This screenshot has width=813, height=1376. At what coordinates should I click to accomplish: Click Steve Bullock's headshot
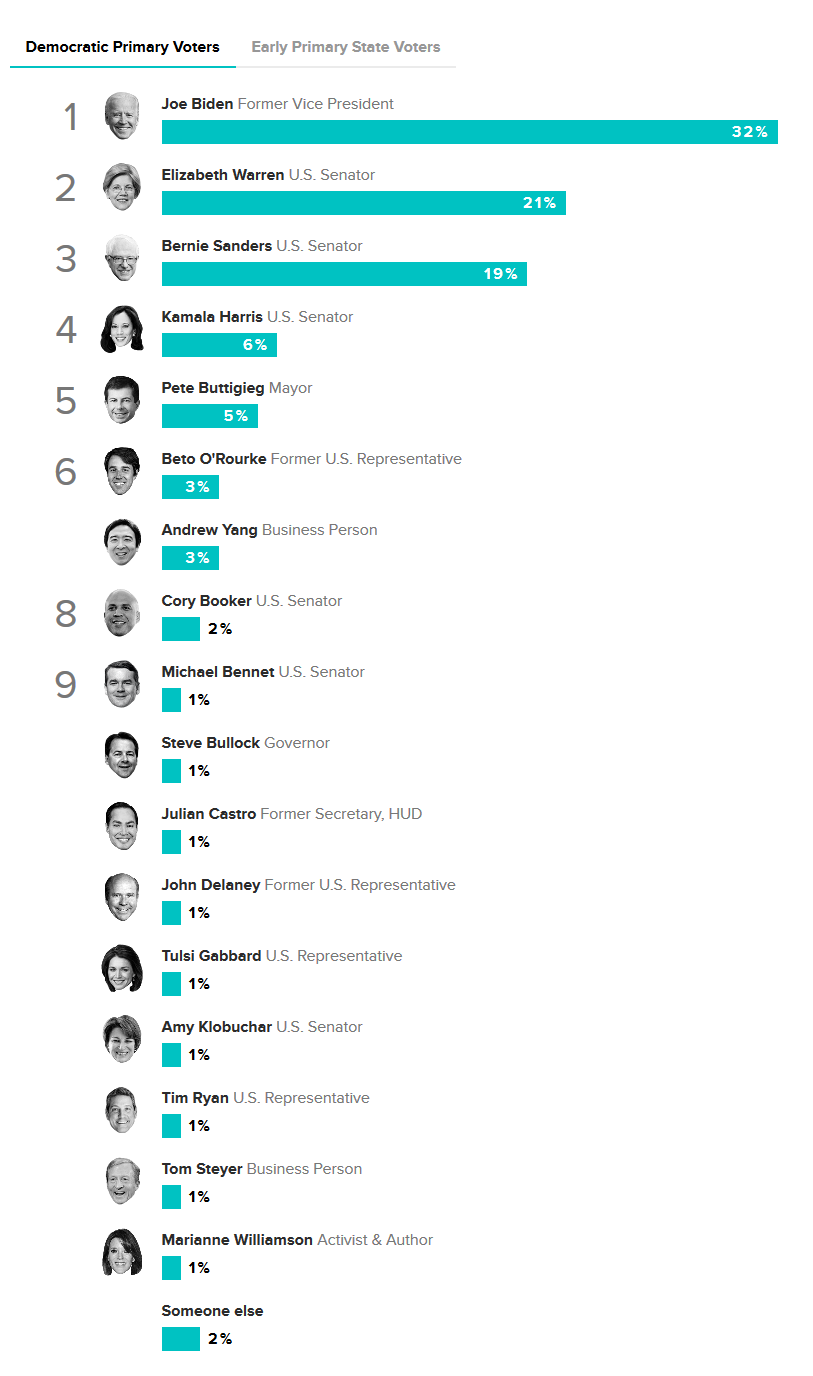[122, 755]
